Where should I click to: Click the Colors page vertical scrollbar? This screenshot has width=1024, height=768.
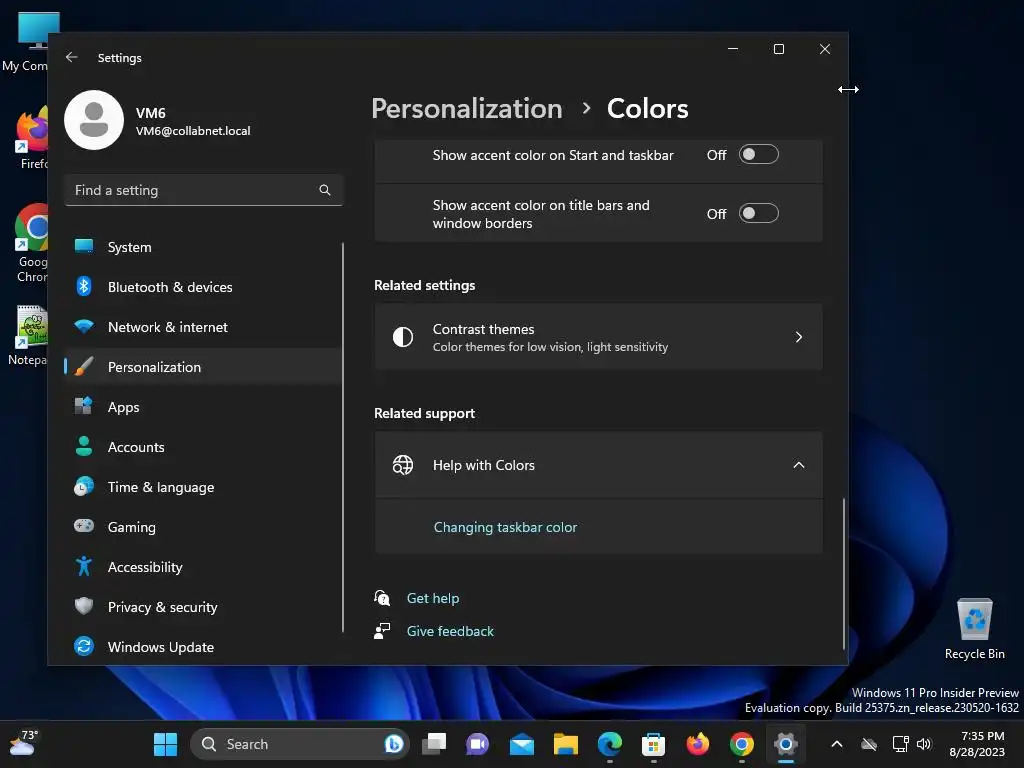point(843,573)
